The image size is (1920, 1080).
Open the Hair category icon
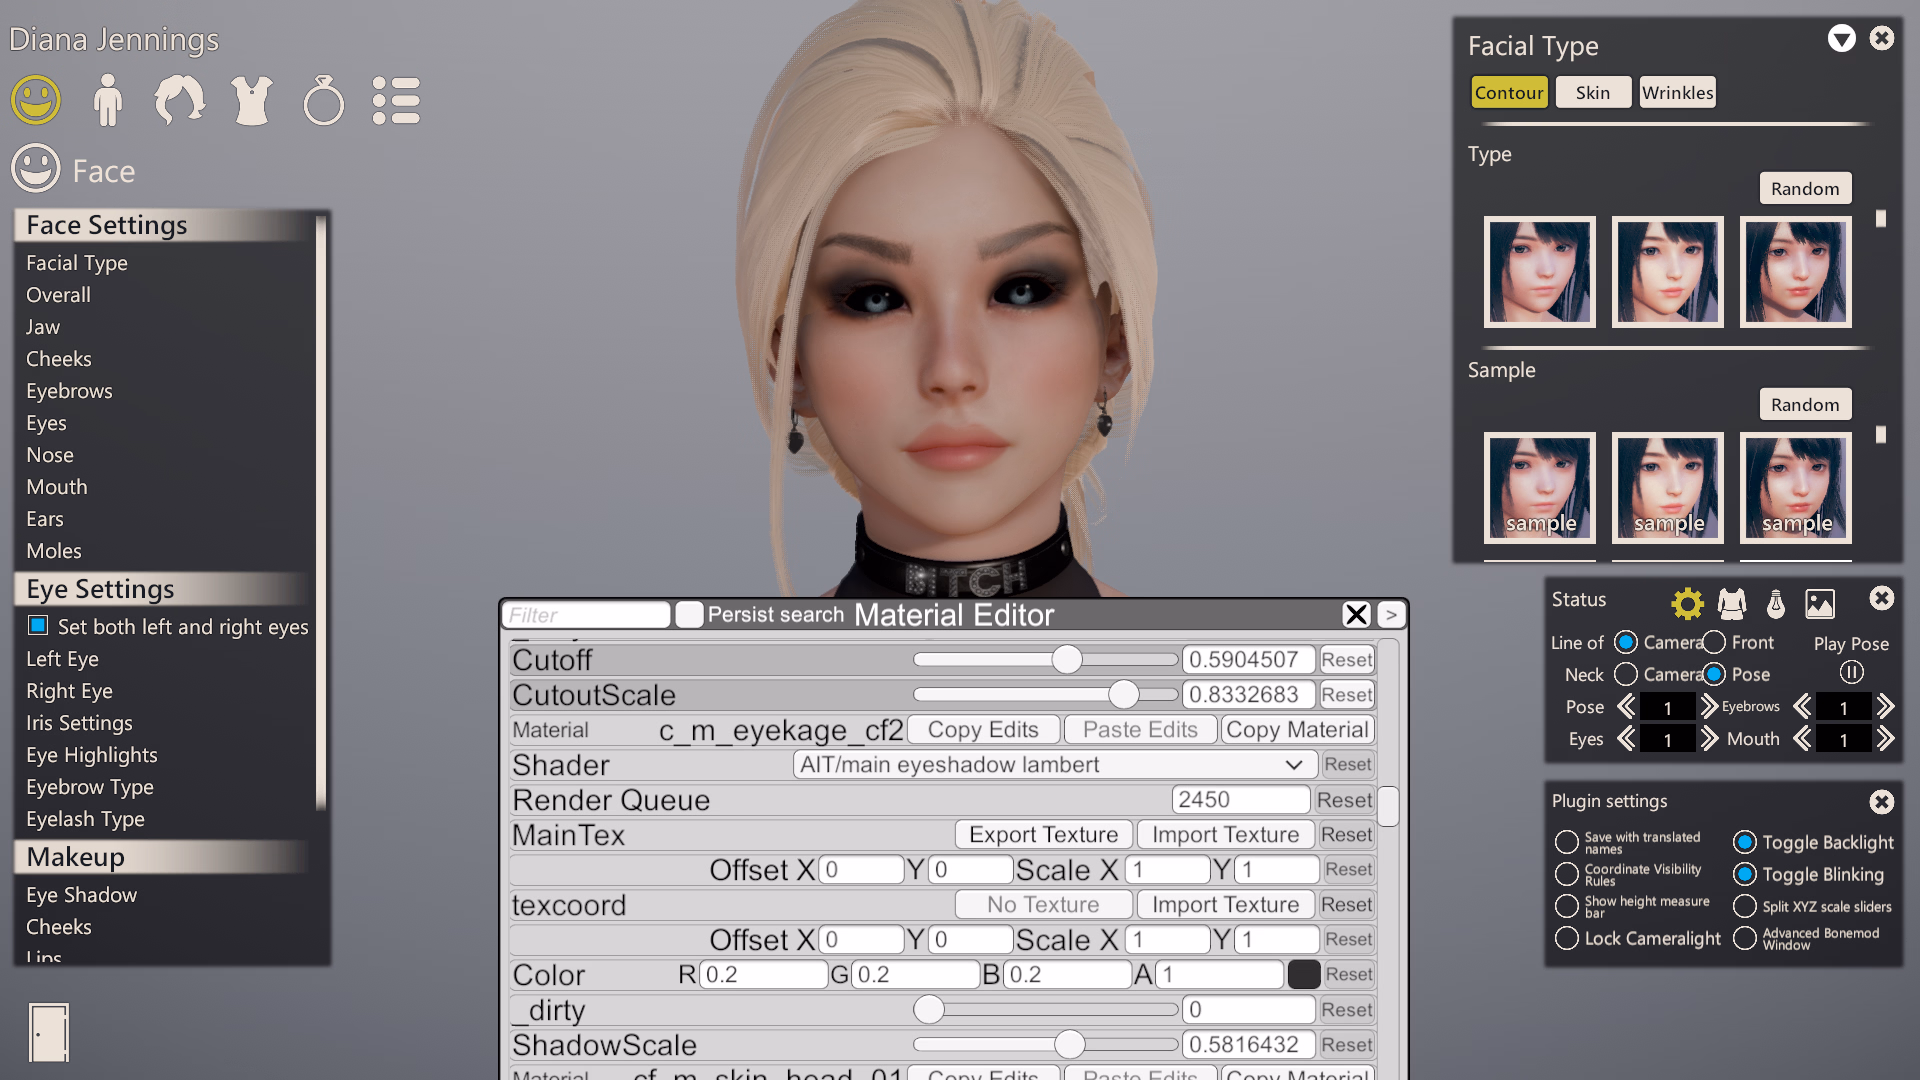point(179,100)
